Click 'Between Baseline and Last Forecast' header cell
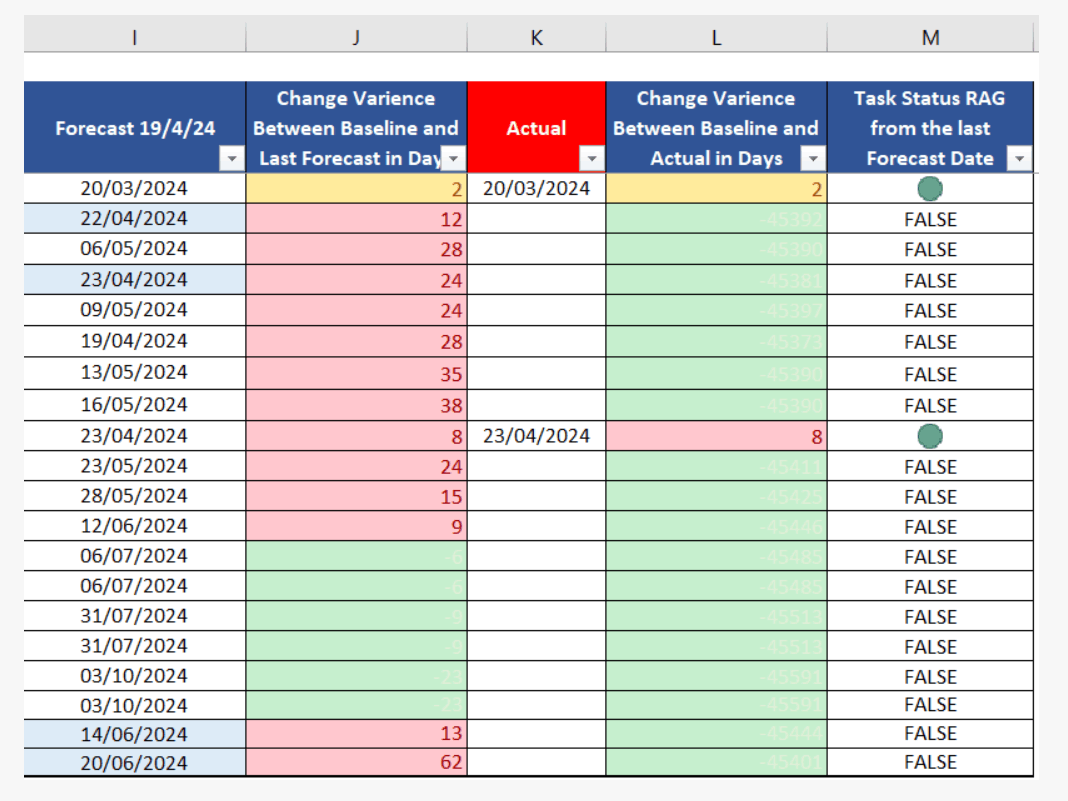Viewport: 1068px width, 801px height. pos(356,127)
